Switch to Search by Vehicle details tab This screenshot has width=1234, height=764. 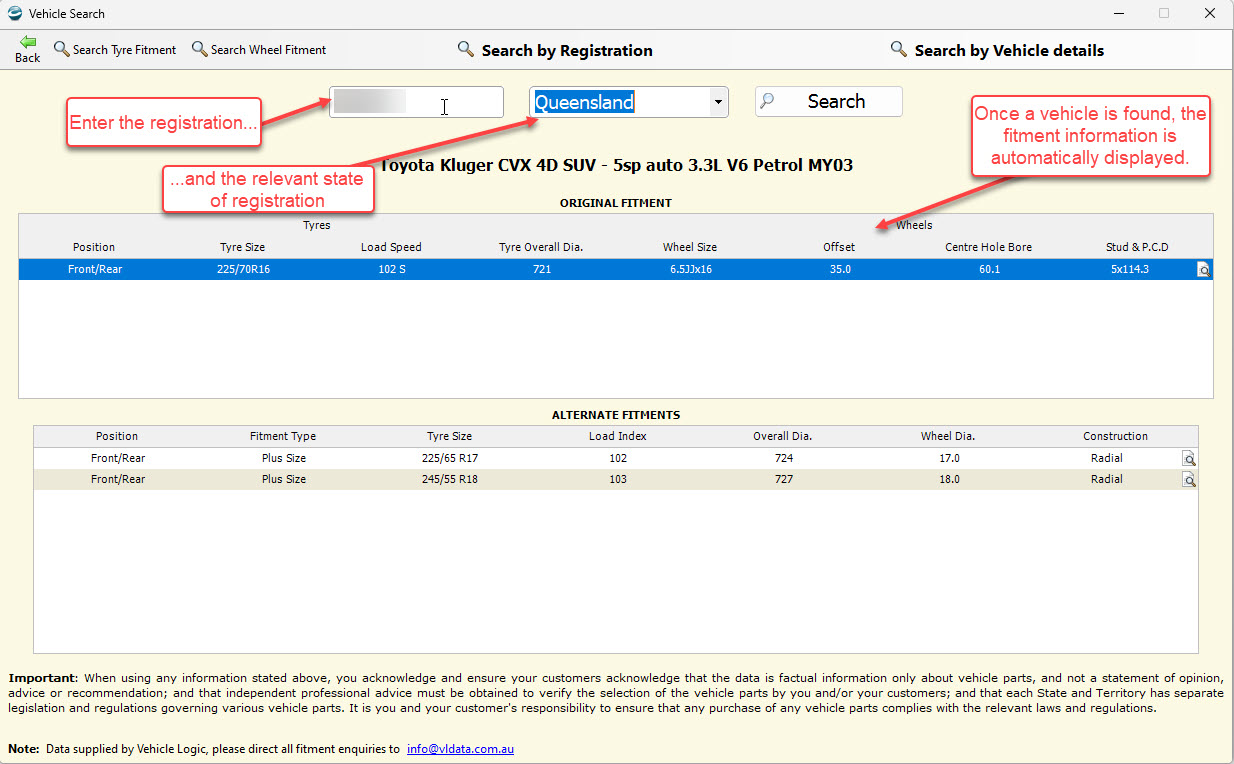pos(998,50)
